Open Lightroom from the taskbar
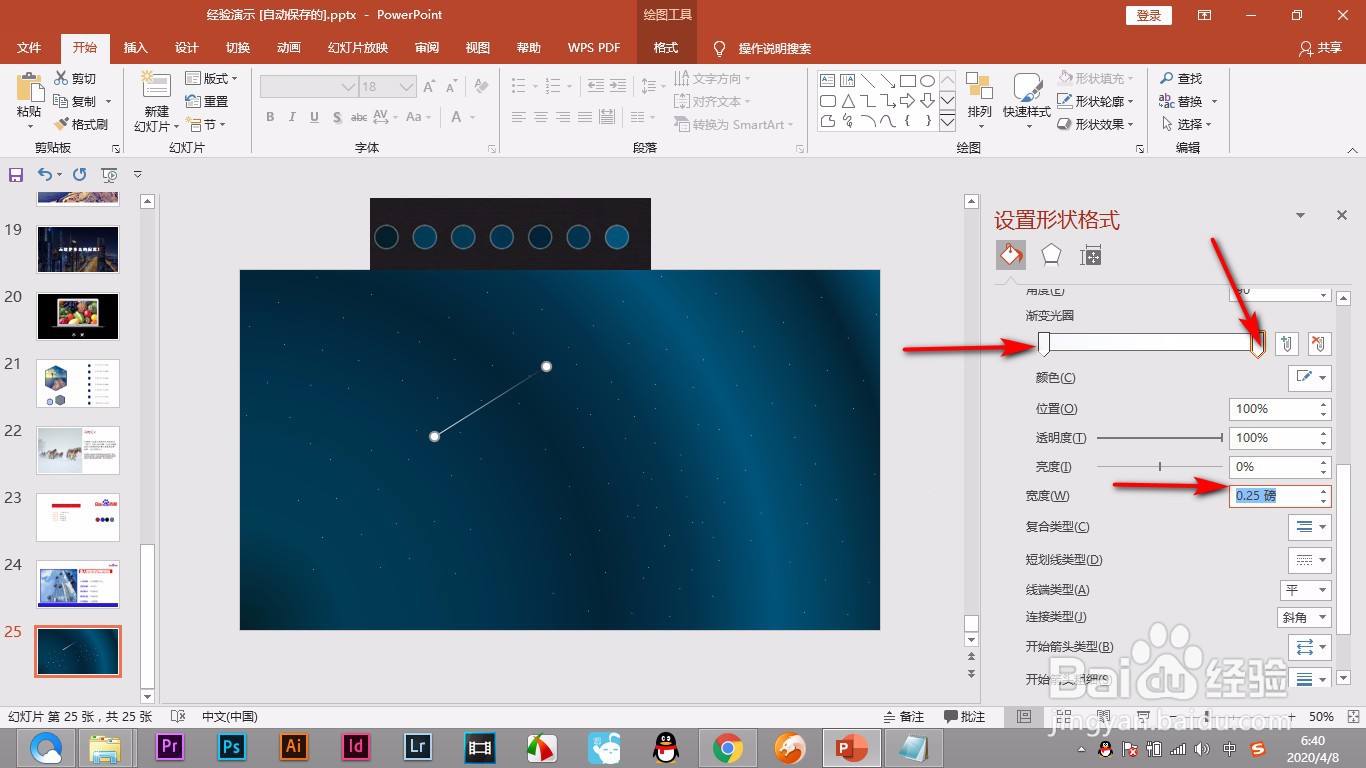The image size is (1366, 768). pos(418,747)
